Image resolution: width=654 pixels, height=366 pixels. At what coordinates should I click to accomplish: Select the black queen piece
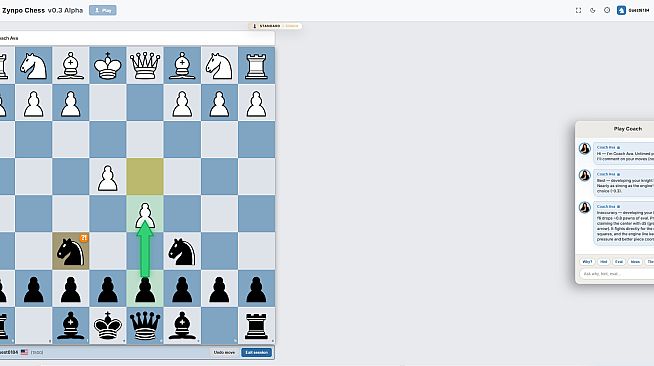[145, 326]
